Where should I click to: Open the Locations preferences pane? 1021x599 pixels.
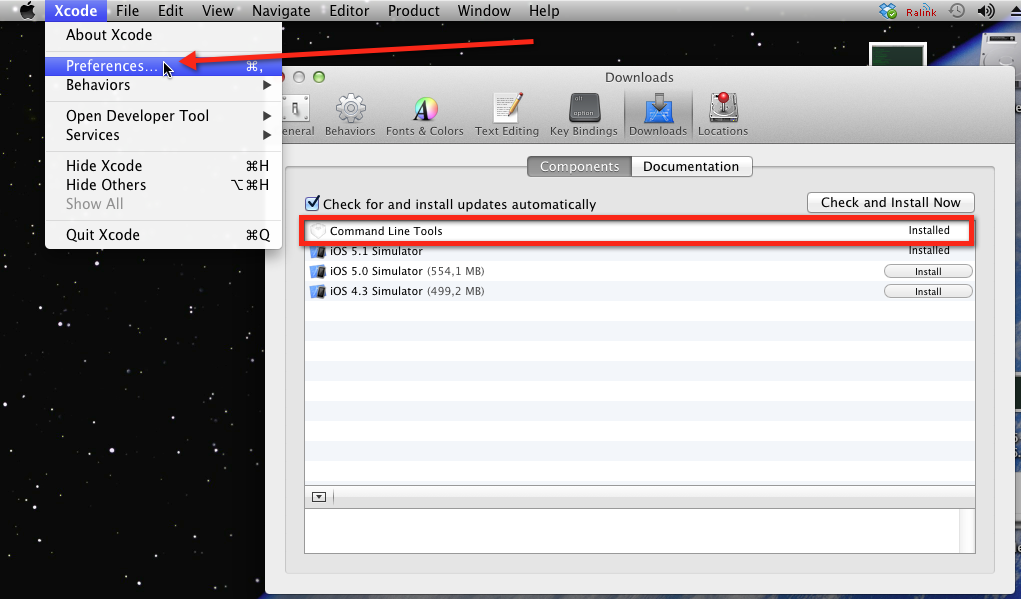tap(723, 115)
